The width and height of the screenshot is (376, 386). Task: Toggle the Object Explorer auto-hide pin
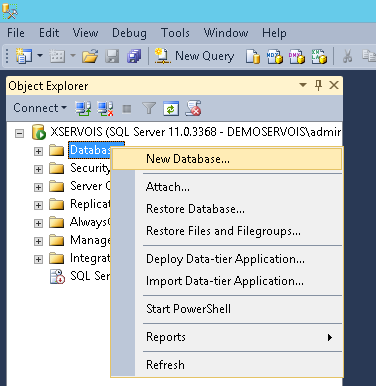coord(318,85)
